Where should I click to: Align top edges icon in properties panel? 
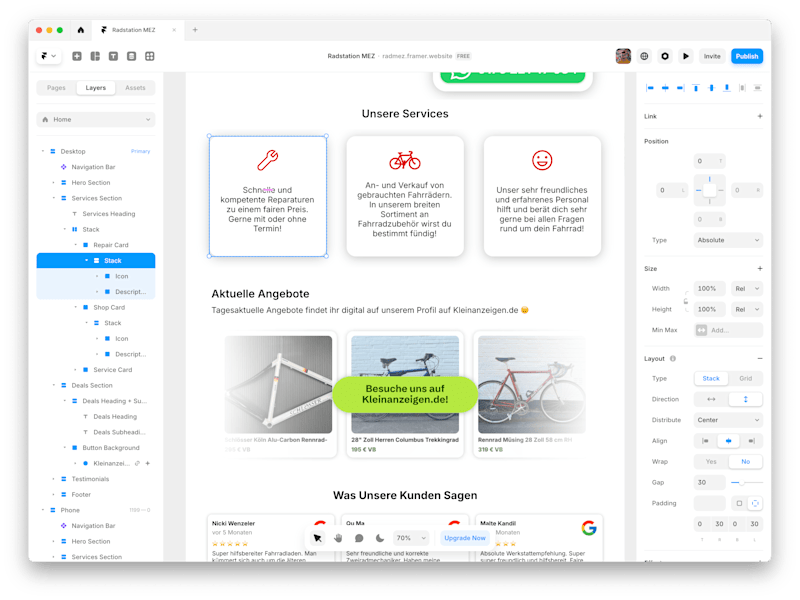click(x=696, y=88)
